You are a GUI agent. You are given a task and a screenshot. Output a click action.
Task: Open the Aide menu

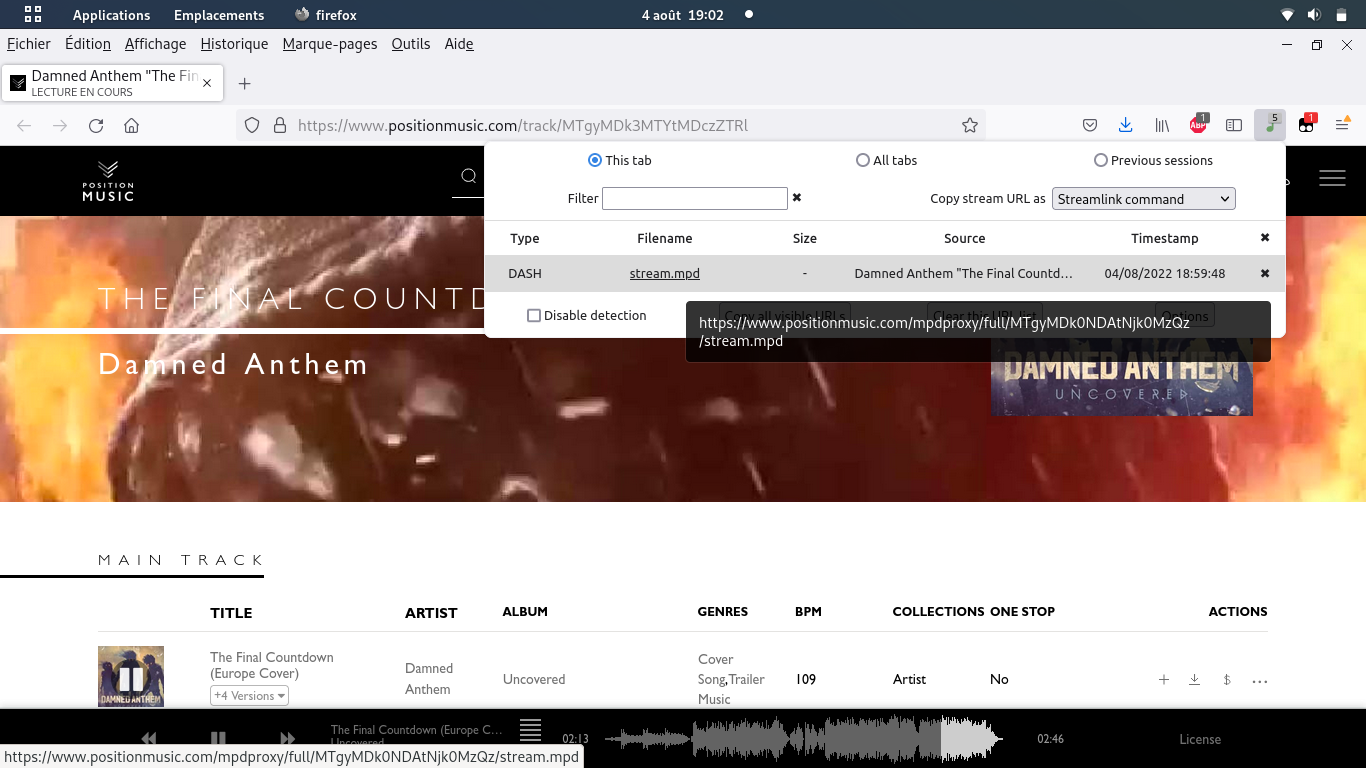click(x=459, y=44)
